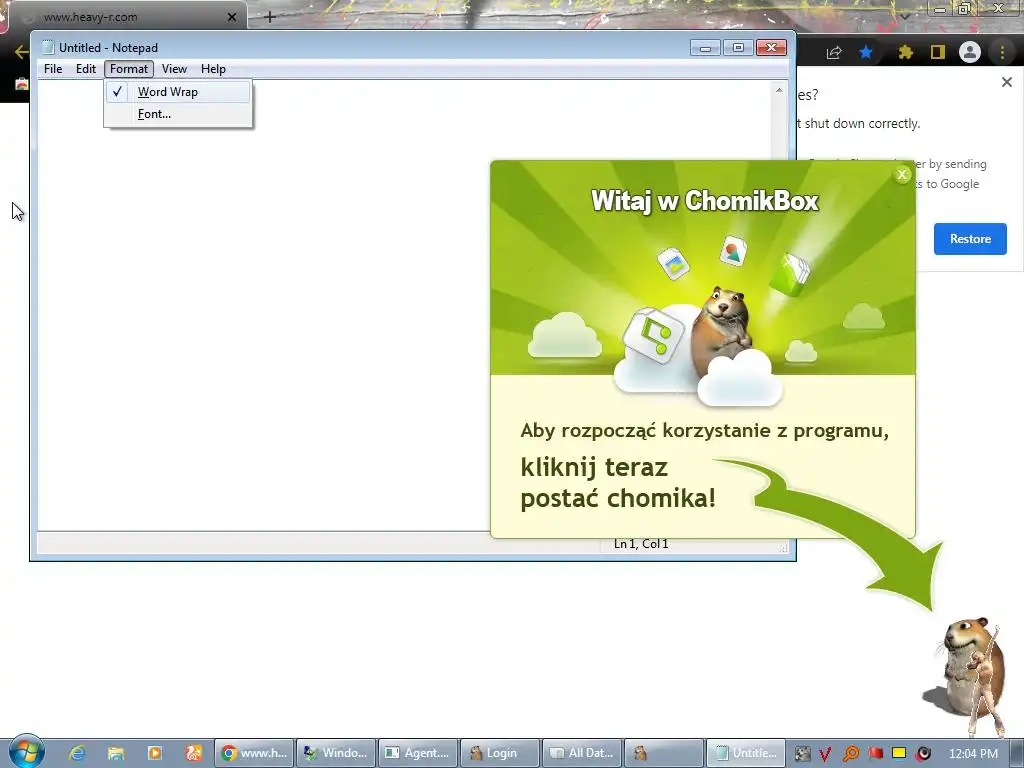Switch to Chrome www.h... taskbar button
Viewport: 1024px width, 768px height.
tap(254, 753)
